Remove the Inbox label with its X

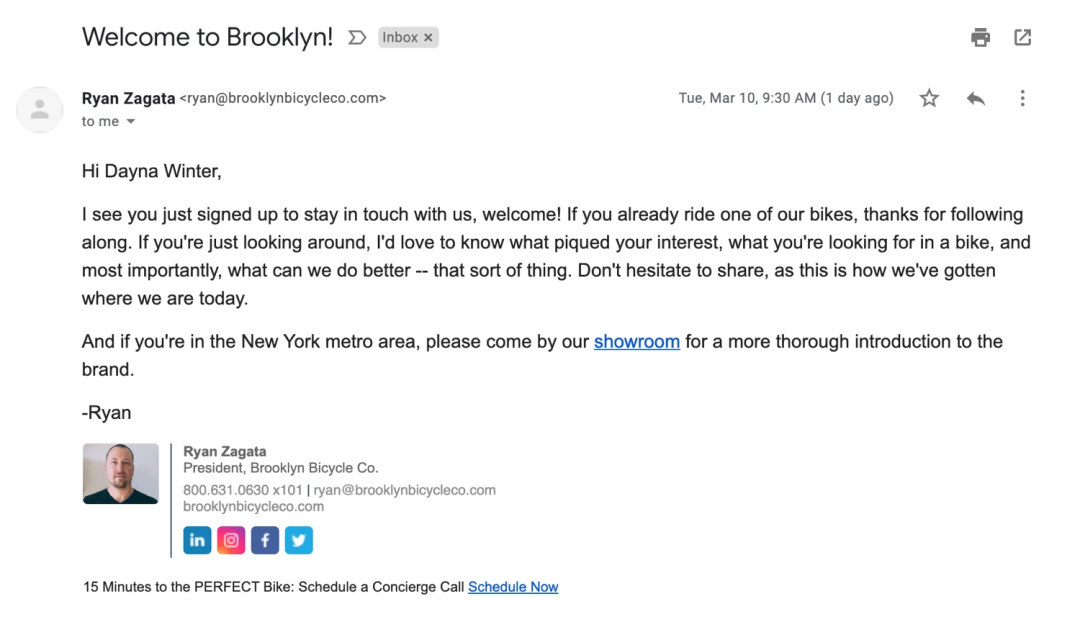[x=429, y=38]
